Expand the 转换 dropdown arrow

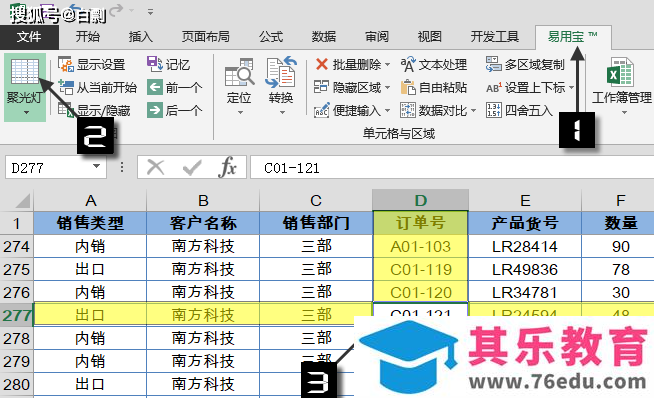point(282,113)
